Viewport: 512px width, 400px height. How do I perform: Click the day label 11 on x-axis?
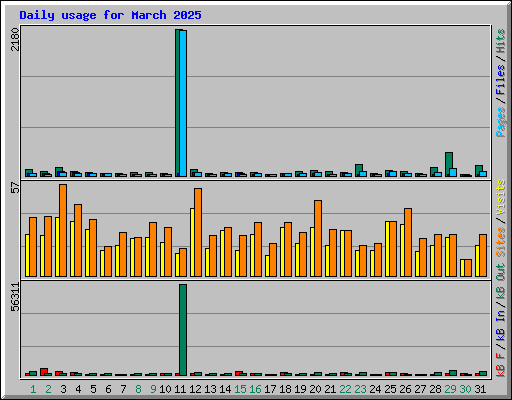coord(180,389)
